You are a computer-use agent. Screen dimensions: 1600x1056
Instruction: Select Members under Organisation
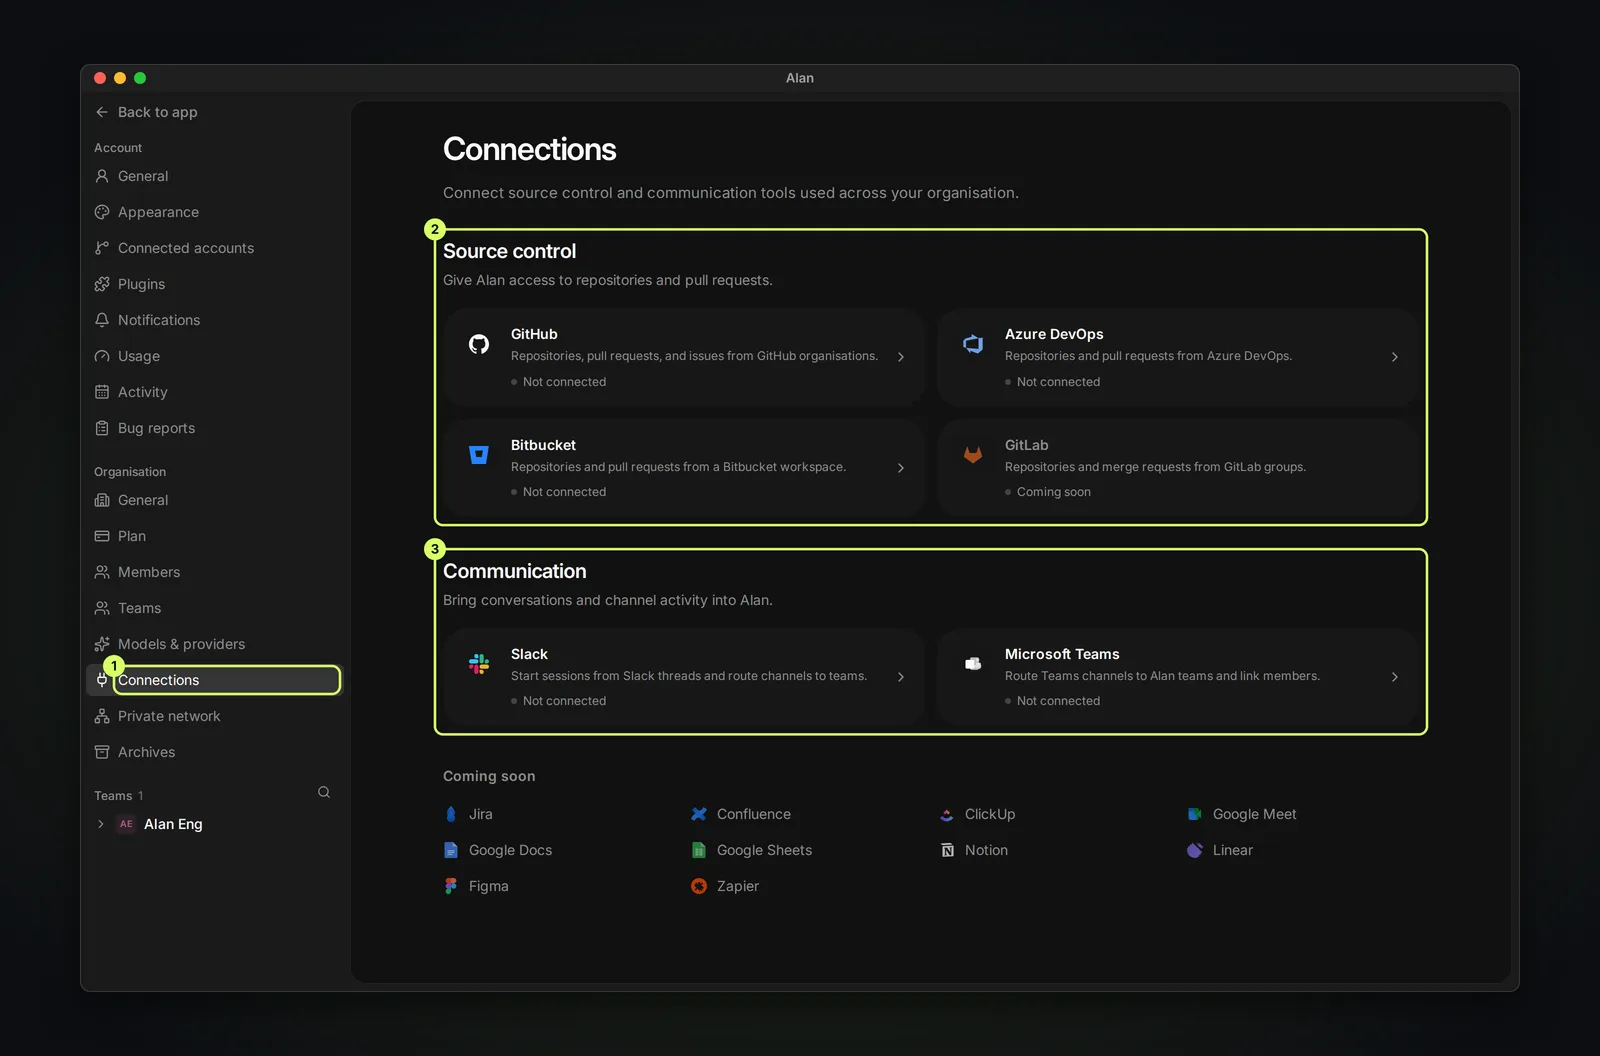[215, 572]
